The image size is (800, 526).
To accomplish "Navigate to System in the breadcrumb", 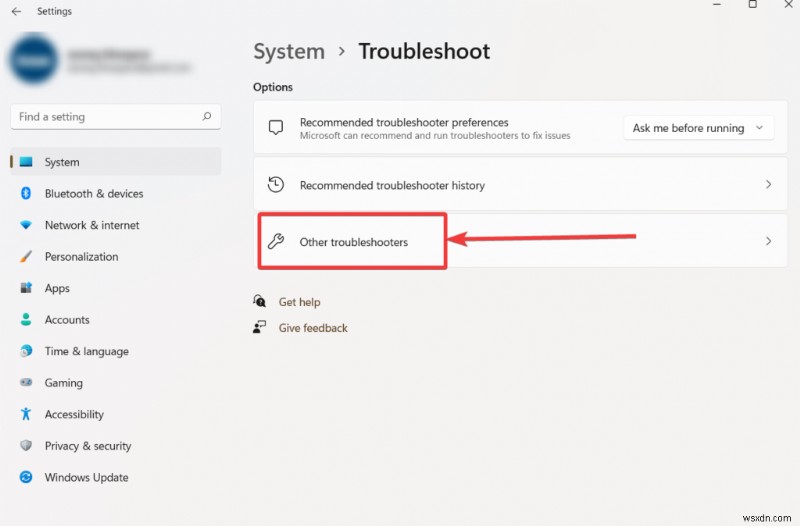I will (289, 52).
